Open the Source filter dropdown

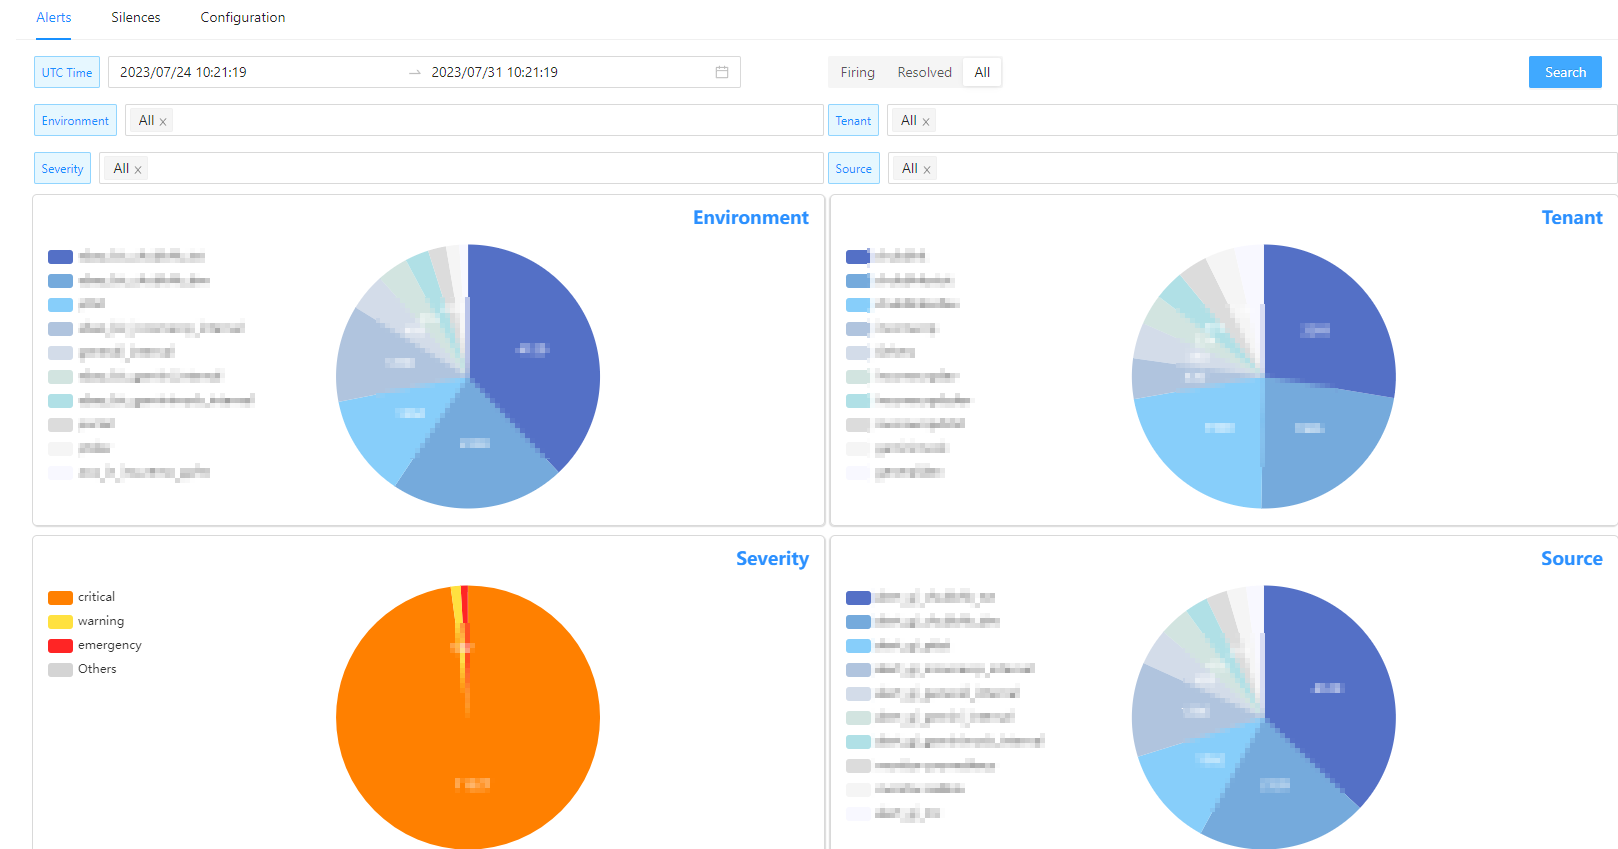tap(1252, 168)
